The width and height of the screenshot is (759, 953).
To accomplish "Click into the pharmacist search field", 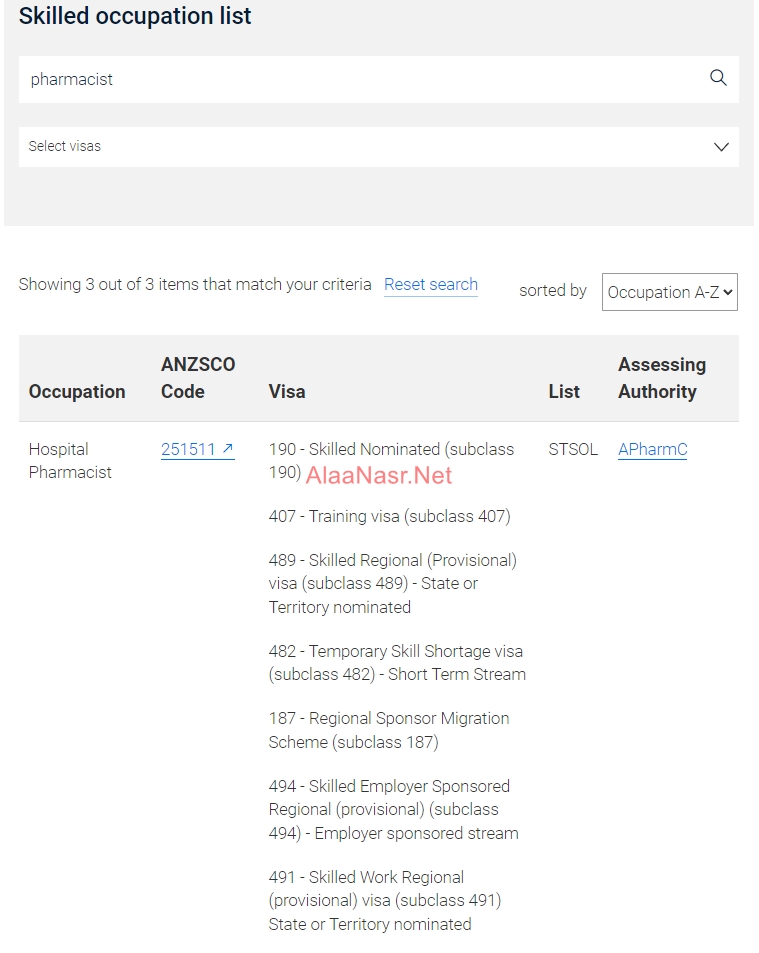I will coord(360,79).
